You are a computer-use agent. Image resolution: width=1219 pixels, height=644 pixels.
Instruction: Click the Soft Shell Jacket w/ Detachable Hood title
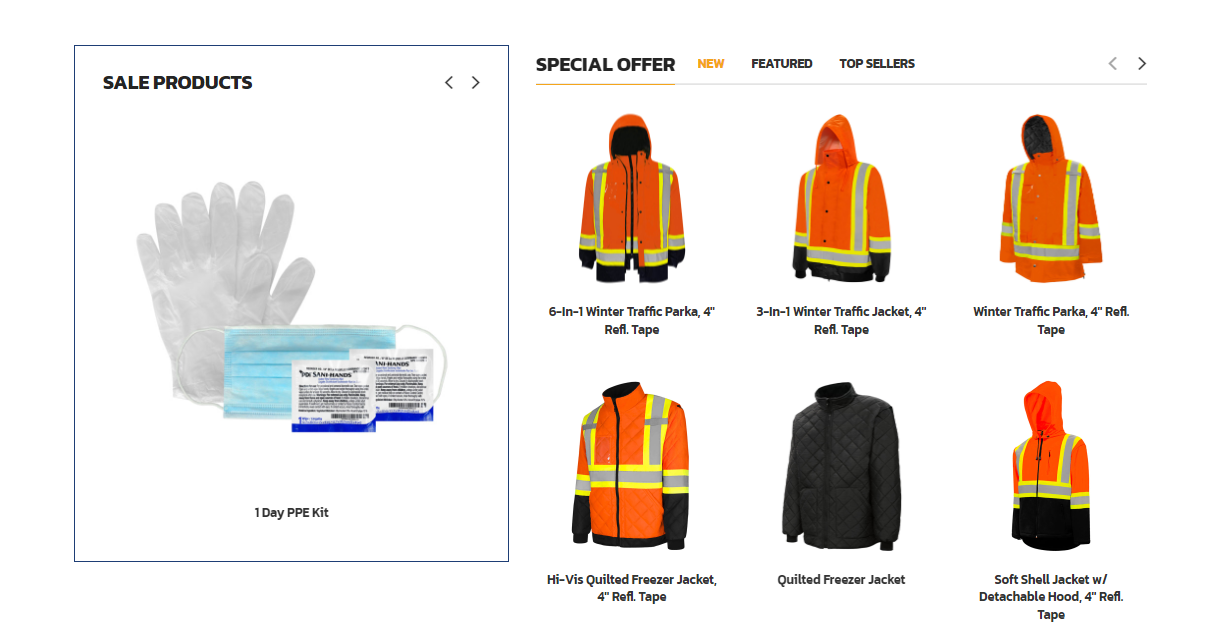[1051, 597]
